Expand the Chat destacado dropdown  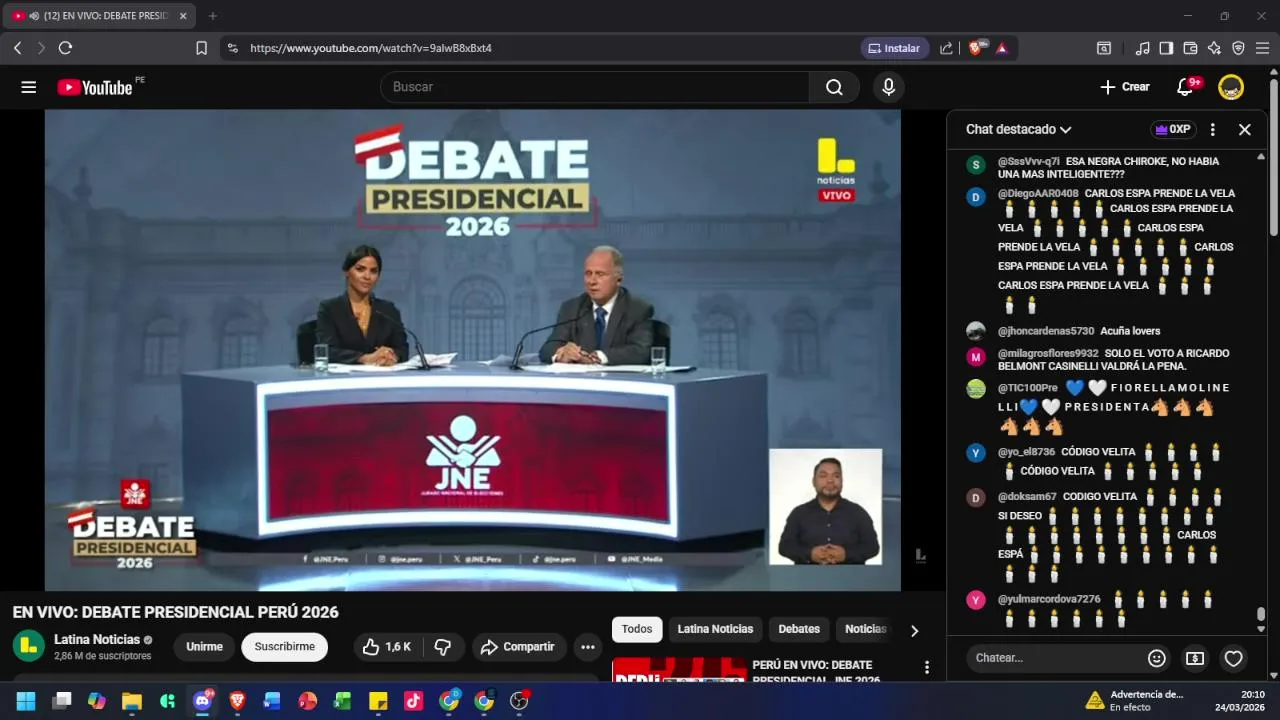coord(1019,129)
